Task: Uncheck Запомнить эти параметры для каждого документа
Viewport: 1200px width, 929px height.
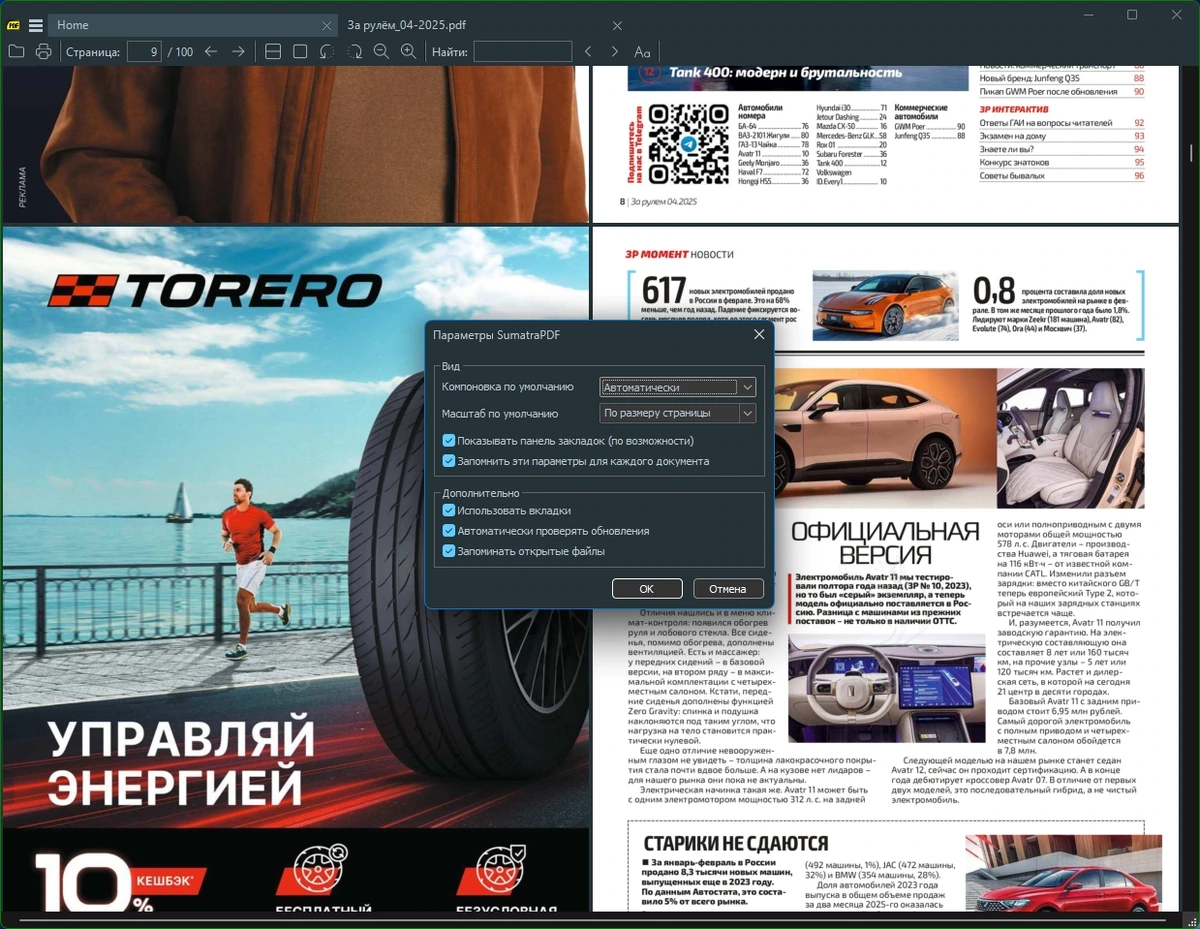Action: click(x=449, y=461)
